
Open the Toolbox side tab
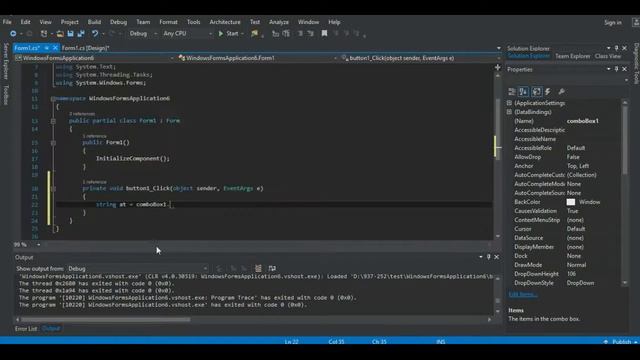6,95
